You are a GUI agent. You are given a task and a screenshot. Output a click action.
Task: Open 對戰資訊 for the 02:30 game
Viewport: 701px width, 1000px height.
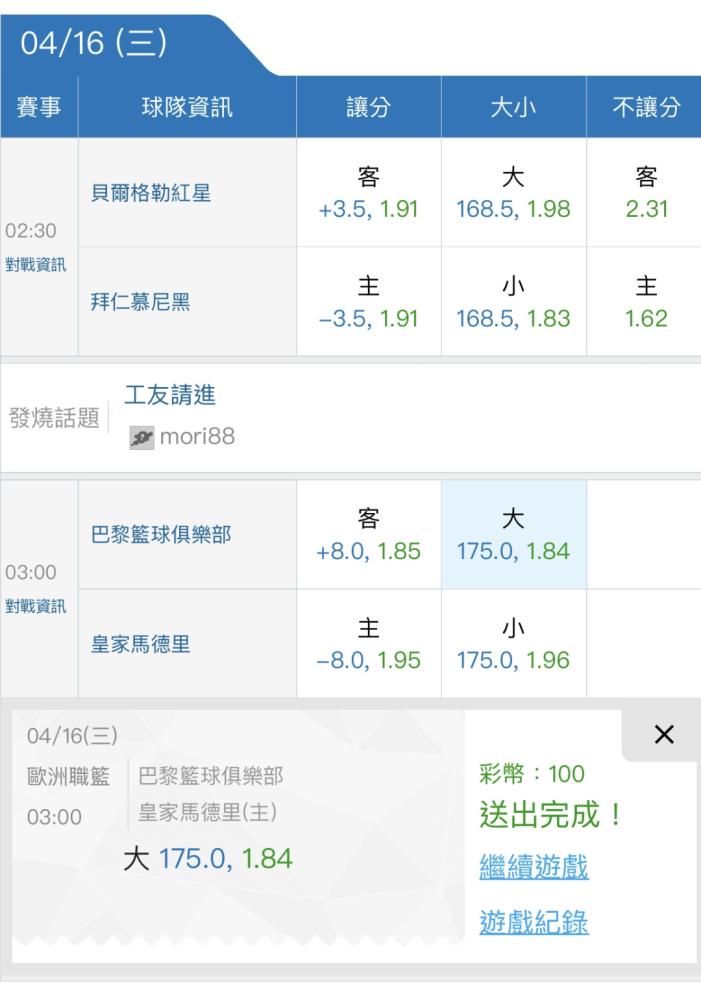point(36,265)
